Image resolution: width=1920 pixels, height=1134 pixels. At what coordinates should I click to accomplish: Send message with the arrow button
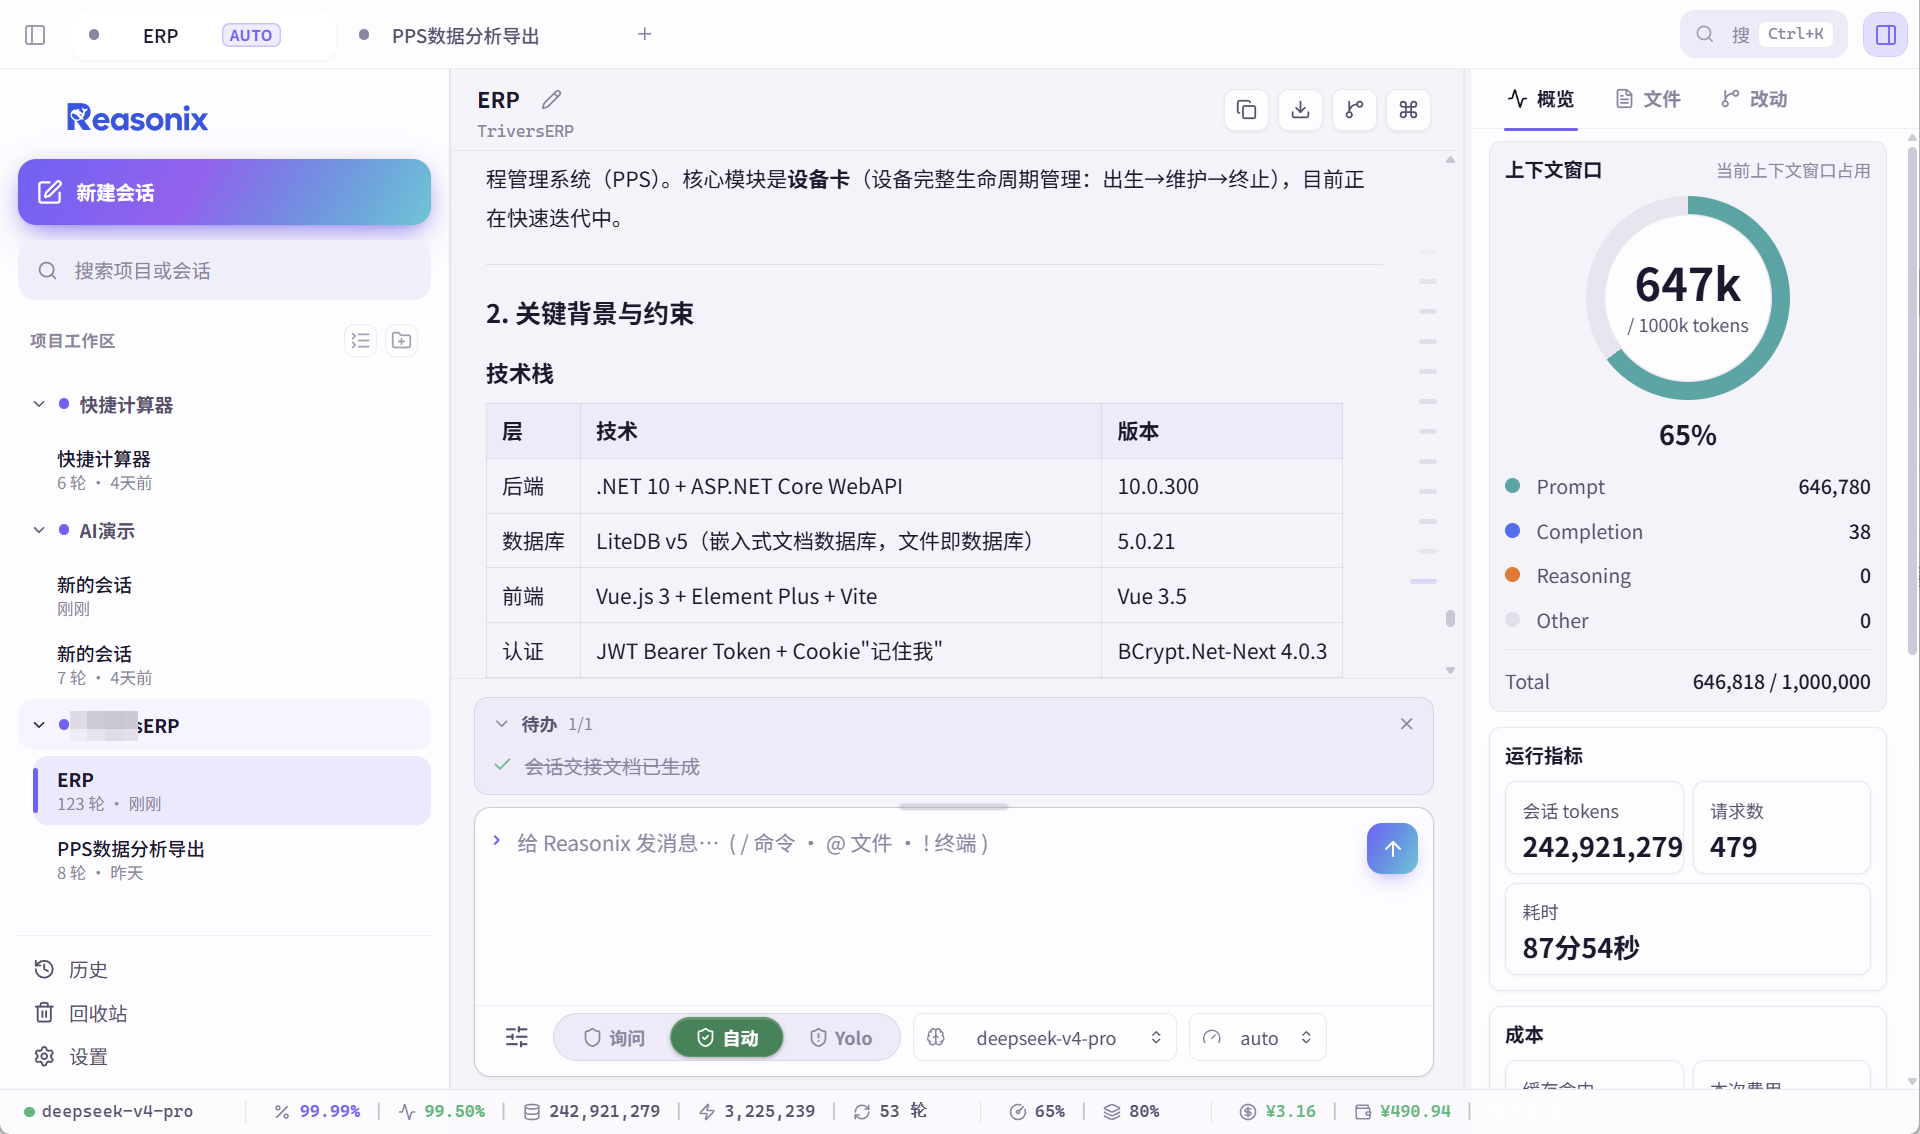(x=1392, y=848)
